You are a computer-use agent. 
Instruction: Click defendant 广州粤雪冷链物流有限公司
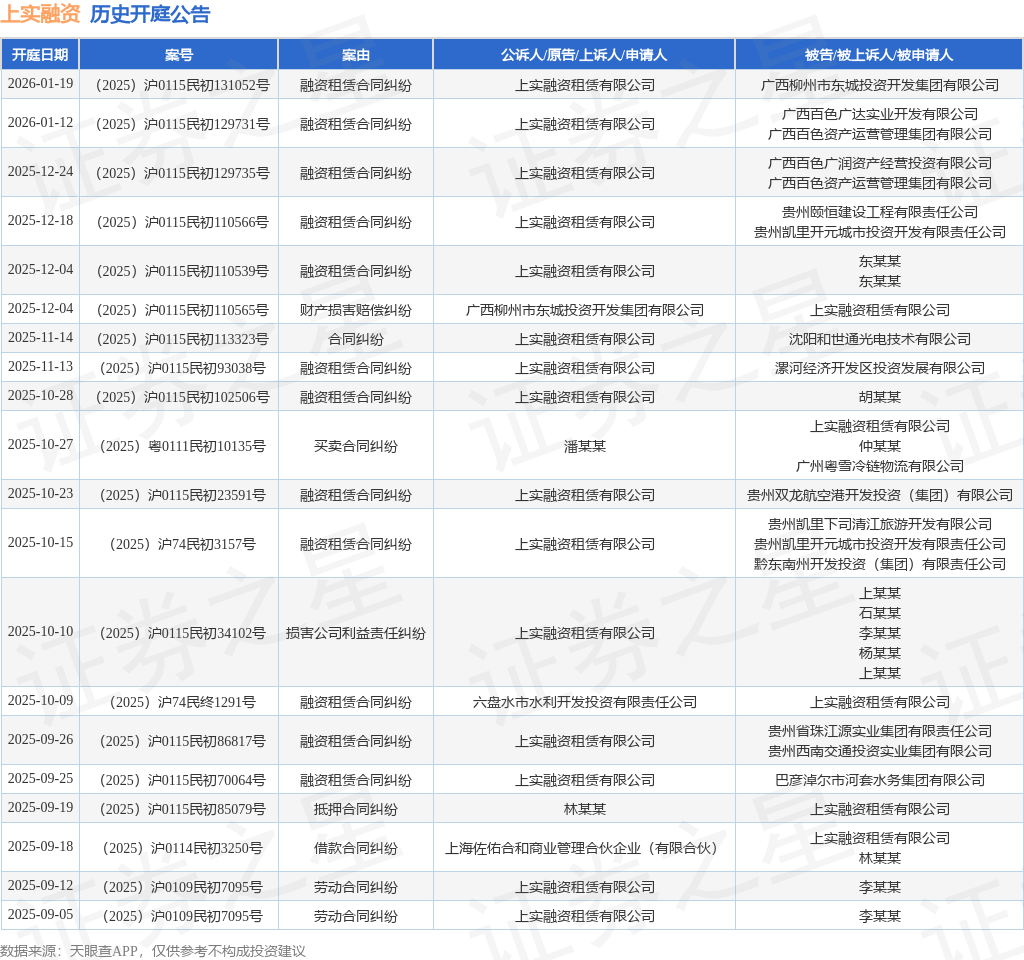[880, 466]
